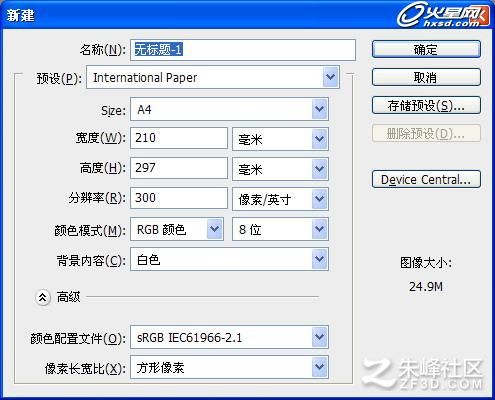
Task: Open the Size A4 dropdown
Action: [229, 109]
